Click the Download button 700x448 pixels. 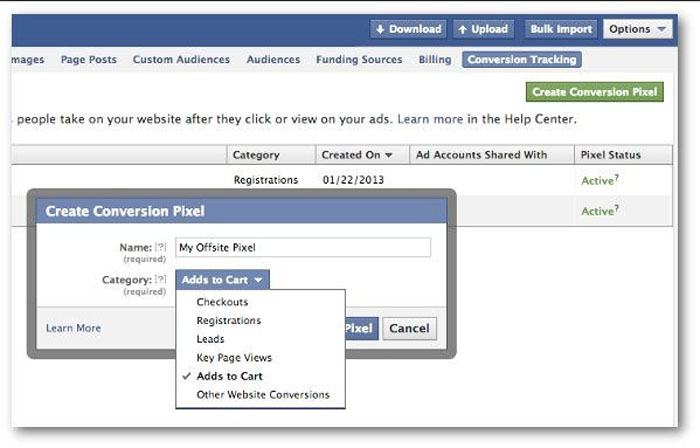point(408,29)
